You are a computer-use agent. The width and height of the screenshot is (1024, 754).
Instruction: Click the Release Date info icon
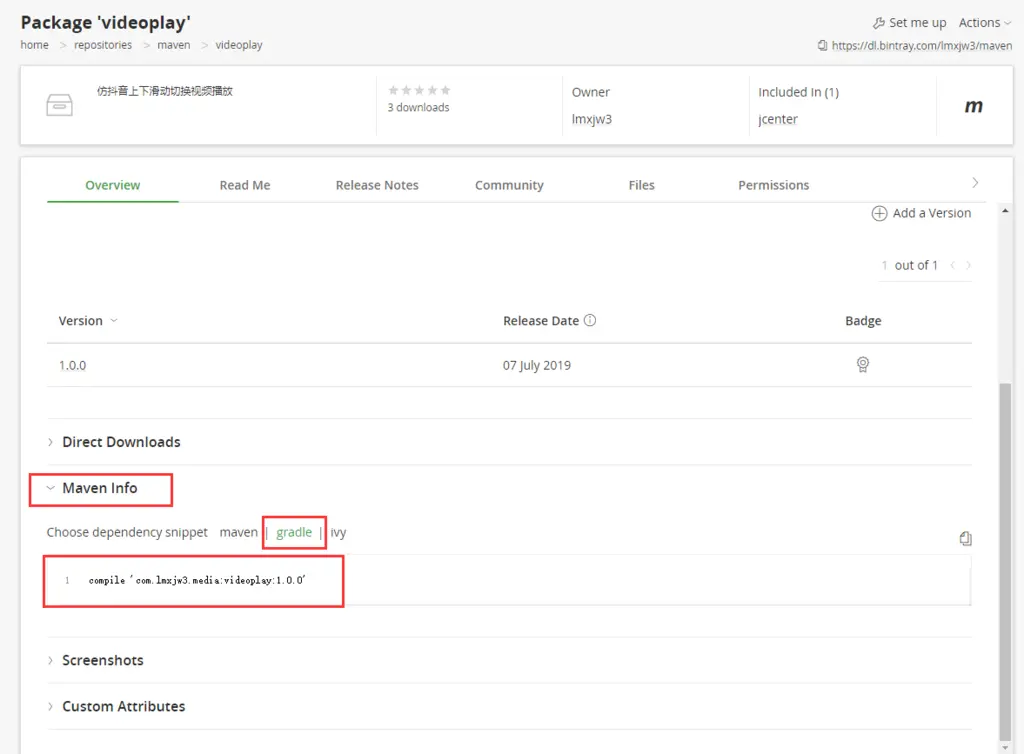coord(590,321)
